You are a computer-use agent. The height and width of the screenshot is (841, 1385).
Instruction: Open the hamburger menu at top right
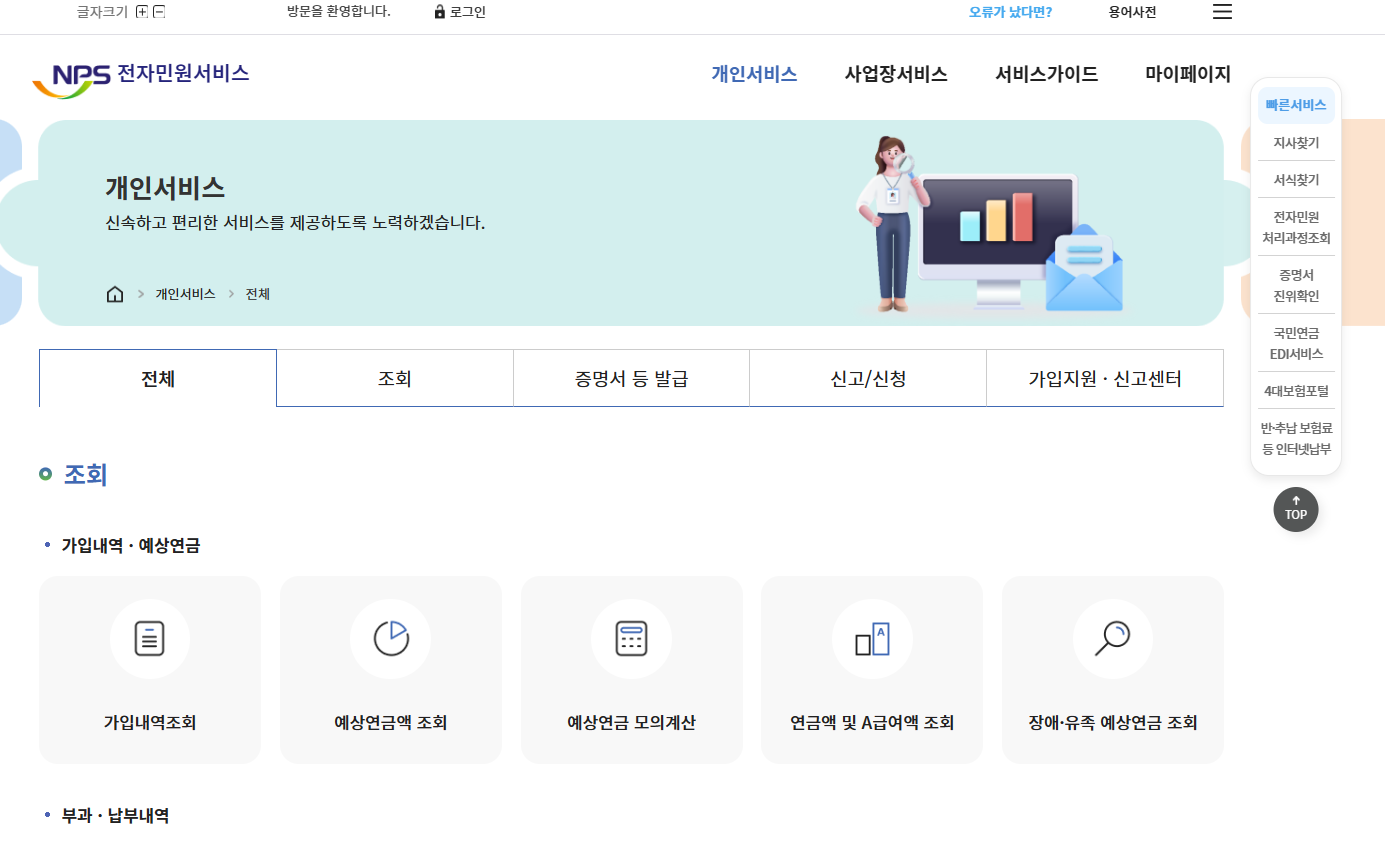click(x=1222, y=12)
